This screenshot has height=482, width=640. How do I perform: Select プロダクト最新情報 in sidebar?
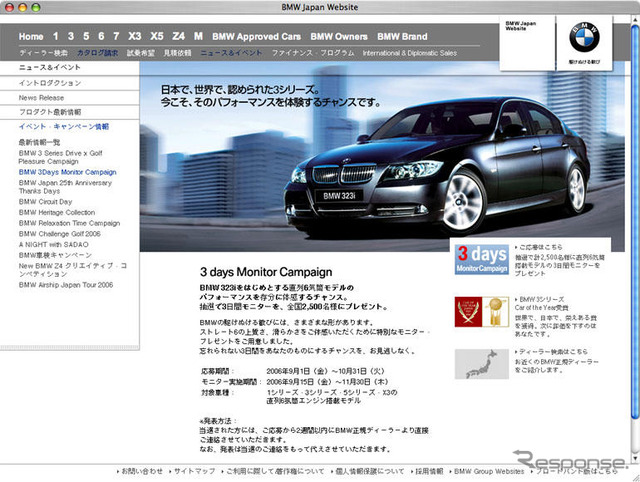click(x=50, y=112)
